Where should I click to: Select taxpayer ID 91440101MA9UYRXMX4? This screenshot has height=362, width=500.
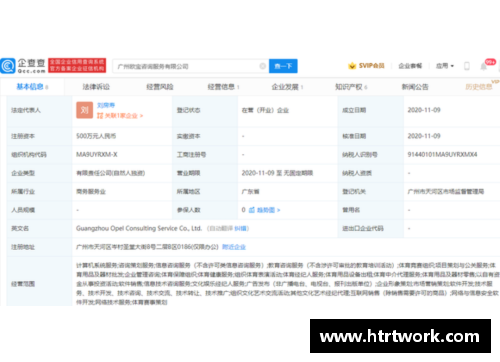point(442,154)
